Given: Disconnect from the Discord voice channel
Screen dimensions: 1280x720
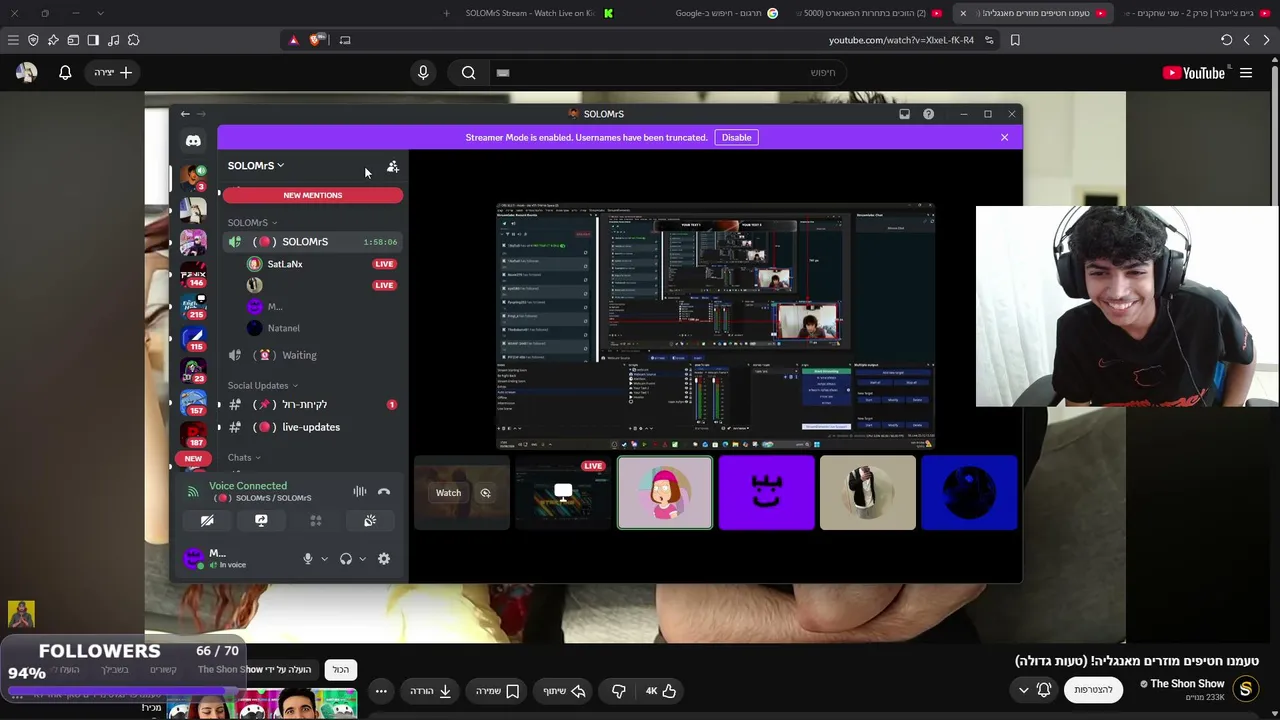Looking at the screenshot, I should (384, 491).
